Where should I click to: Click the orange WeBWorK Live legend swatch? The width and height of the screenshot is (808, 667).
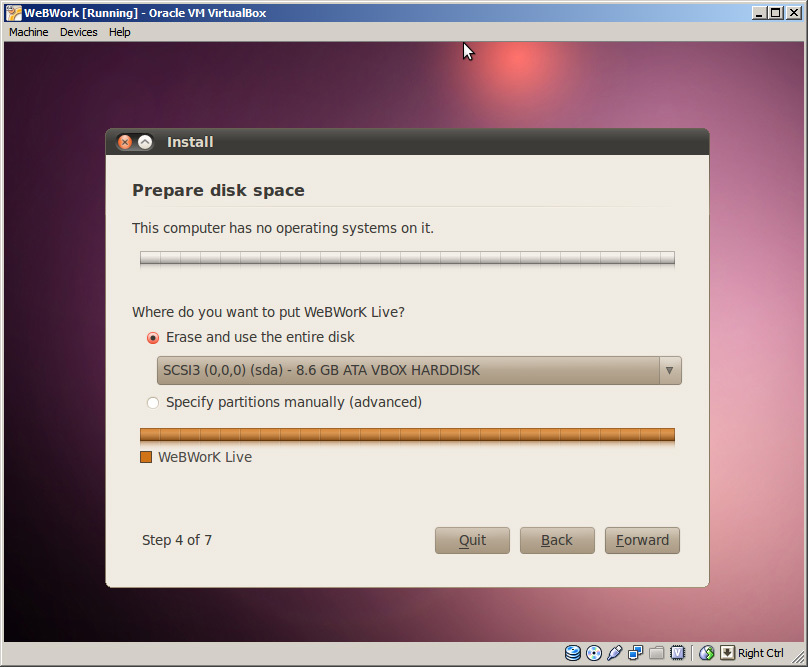(146, 457)
